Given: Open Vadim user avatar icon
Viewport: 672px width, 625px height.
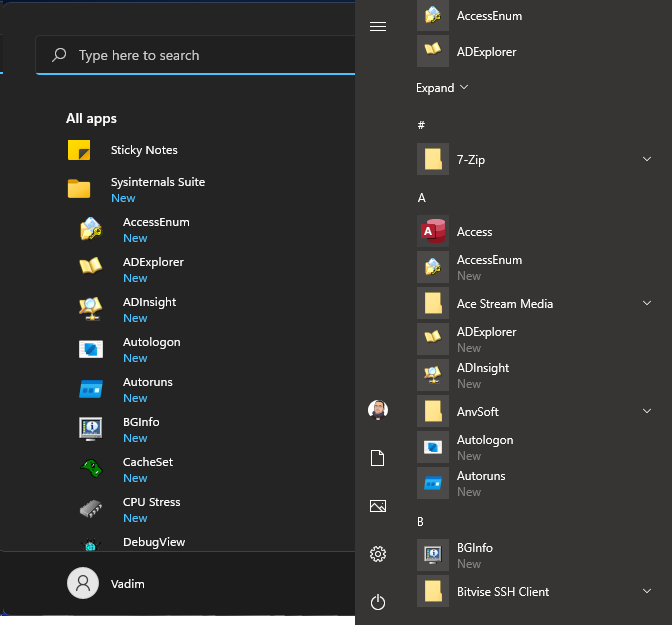Looking at the screenshot, I should (83, 583).
